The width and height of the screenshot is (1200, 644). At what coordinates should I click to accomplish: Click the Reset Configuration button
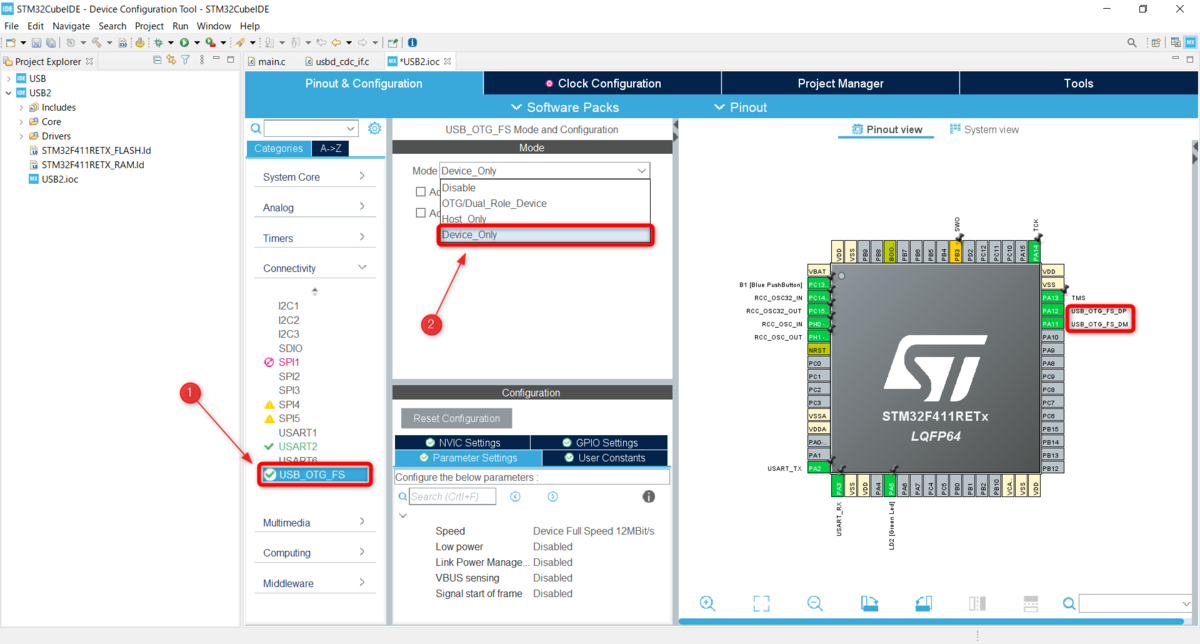pos(457,418)
